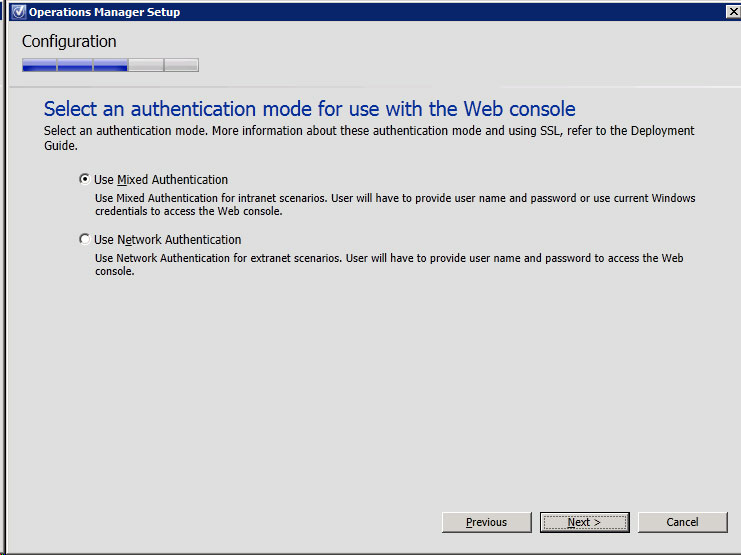The width and height of the screenshot is (741, 555).
Task: Click the blue authentication mode heading
Action: [x=309, y=108]
